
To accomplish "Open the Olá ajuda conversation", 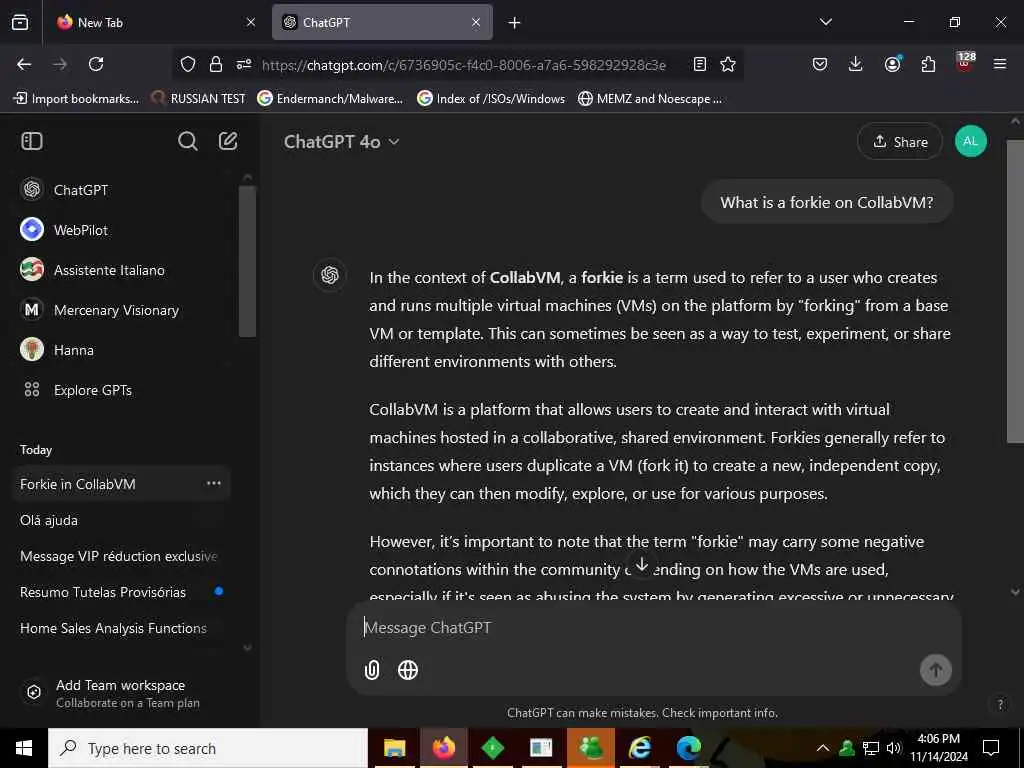I will click(121, 520).
